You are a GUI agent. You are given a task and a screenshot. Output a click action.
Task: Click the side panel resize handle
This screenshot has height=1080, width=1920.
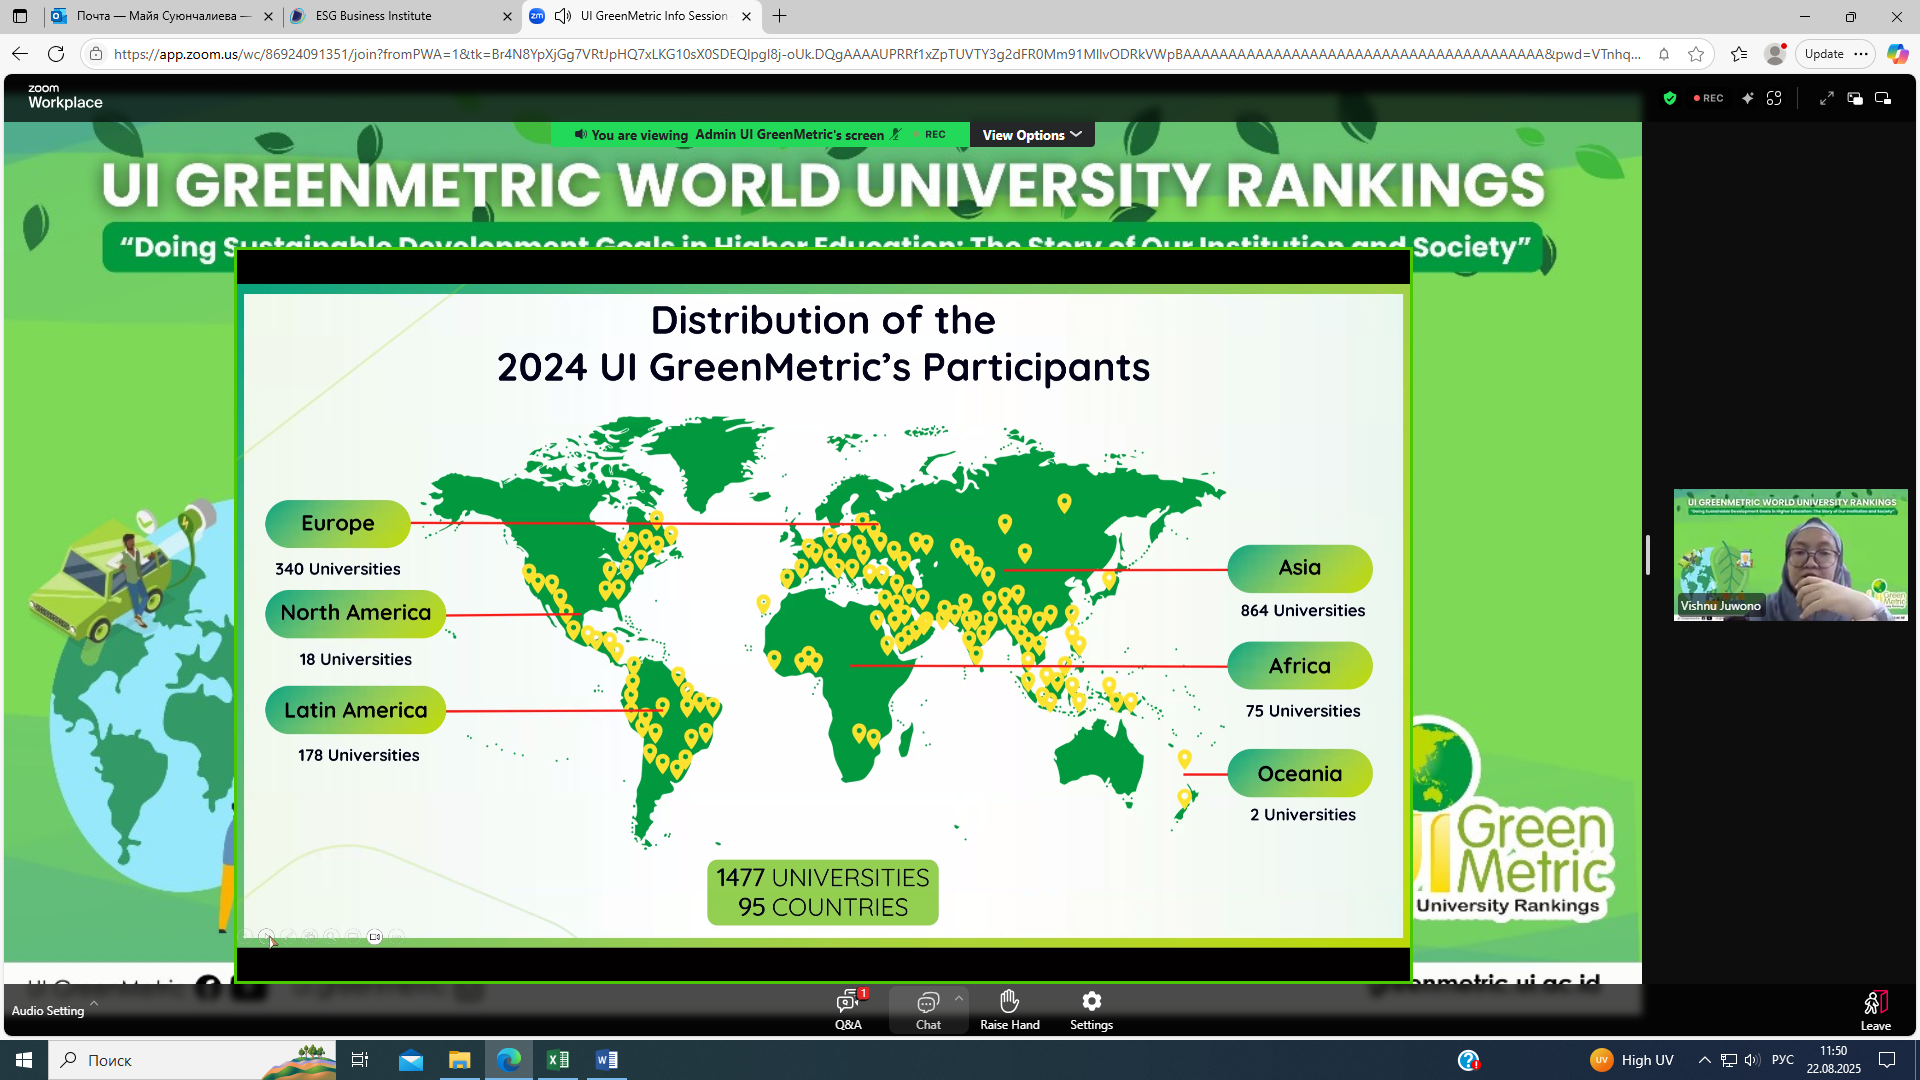click(1647, 555)
